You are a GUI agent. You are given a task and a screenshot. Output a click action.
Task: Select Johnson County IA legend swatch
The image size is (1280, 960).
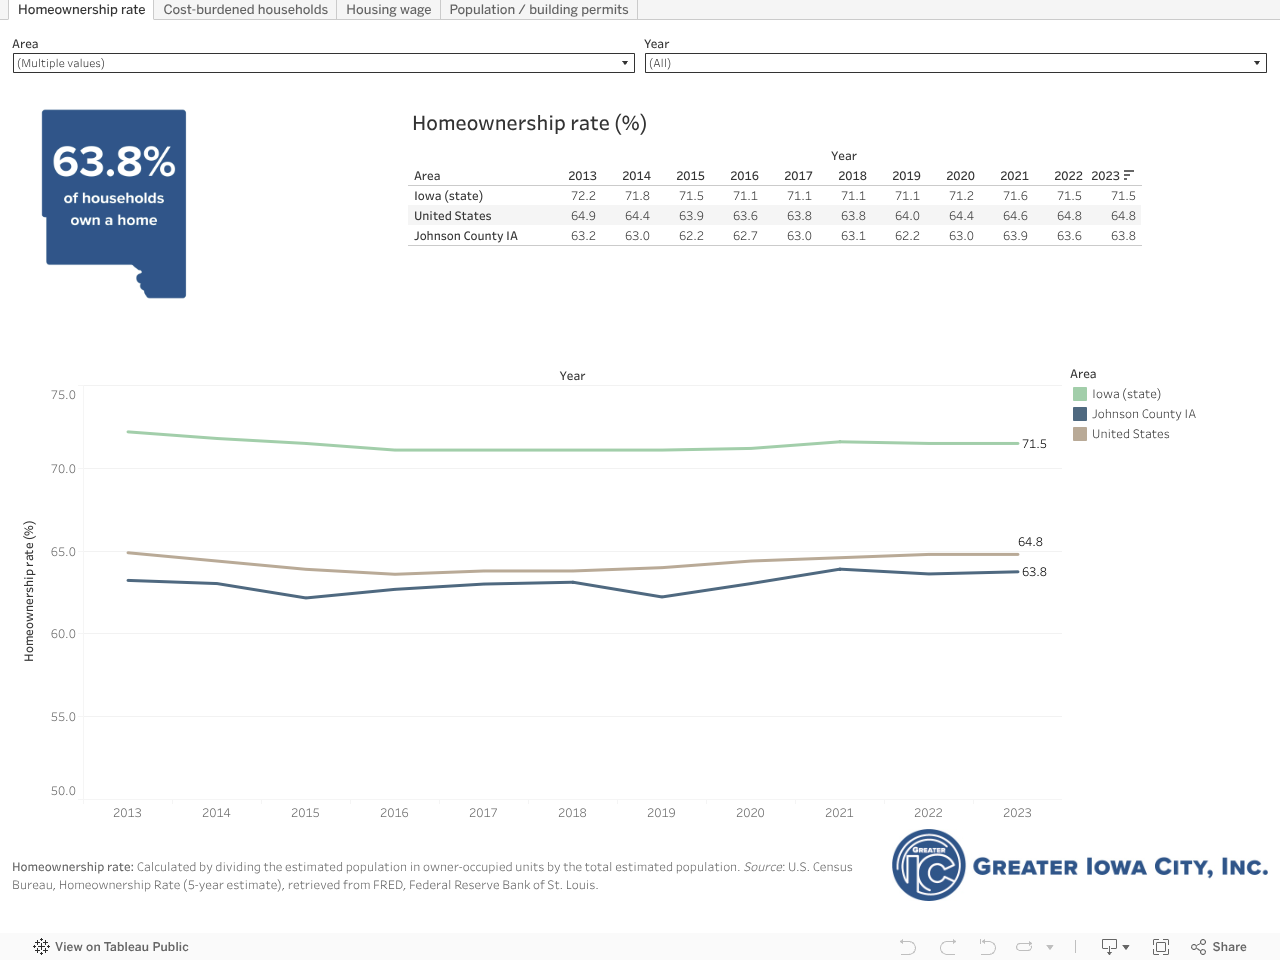(x=1080, y=414)
